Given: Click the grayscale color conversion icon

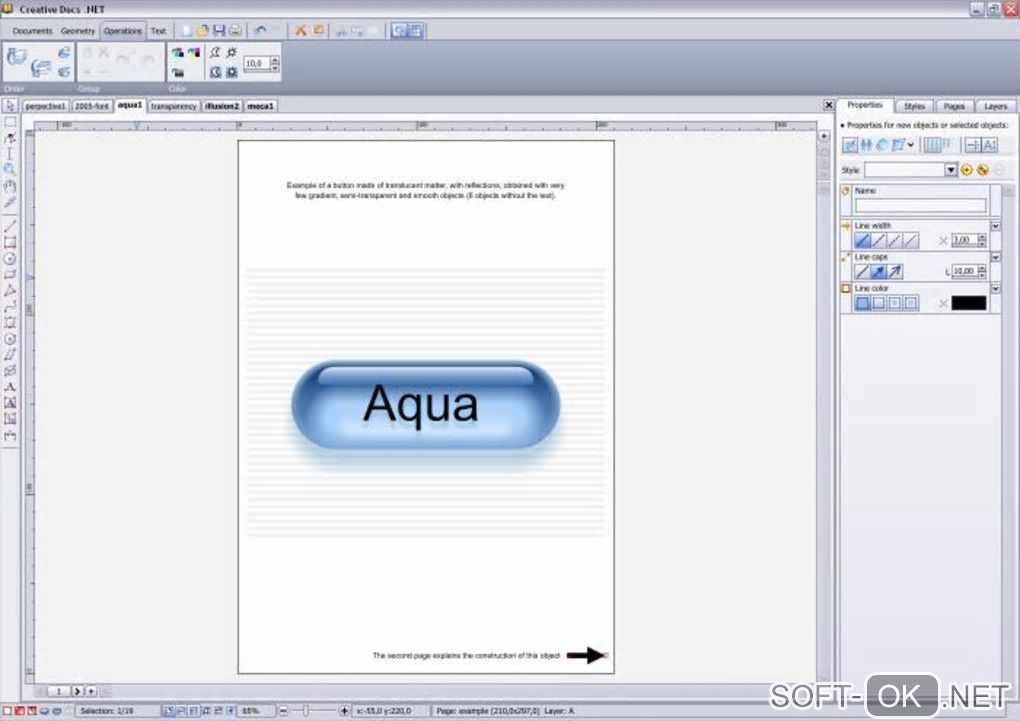Looking at the screenshot, I should coord(178,72).
